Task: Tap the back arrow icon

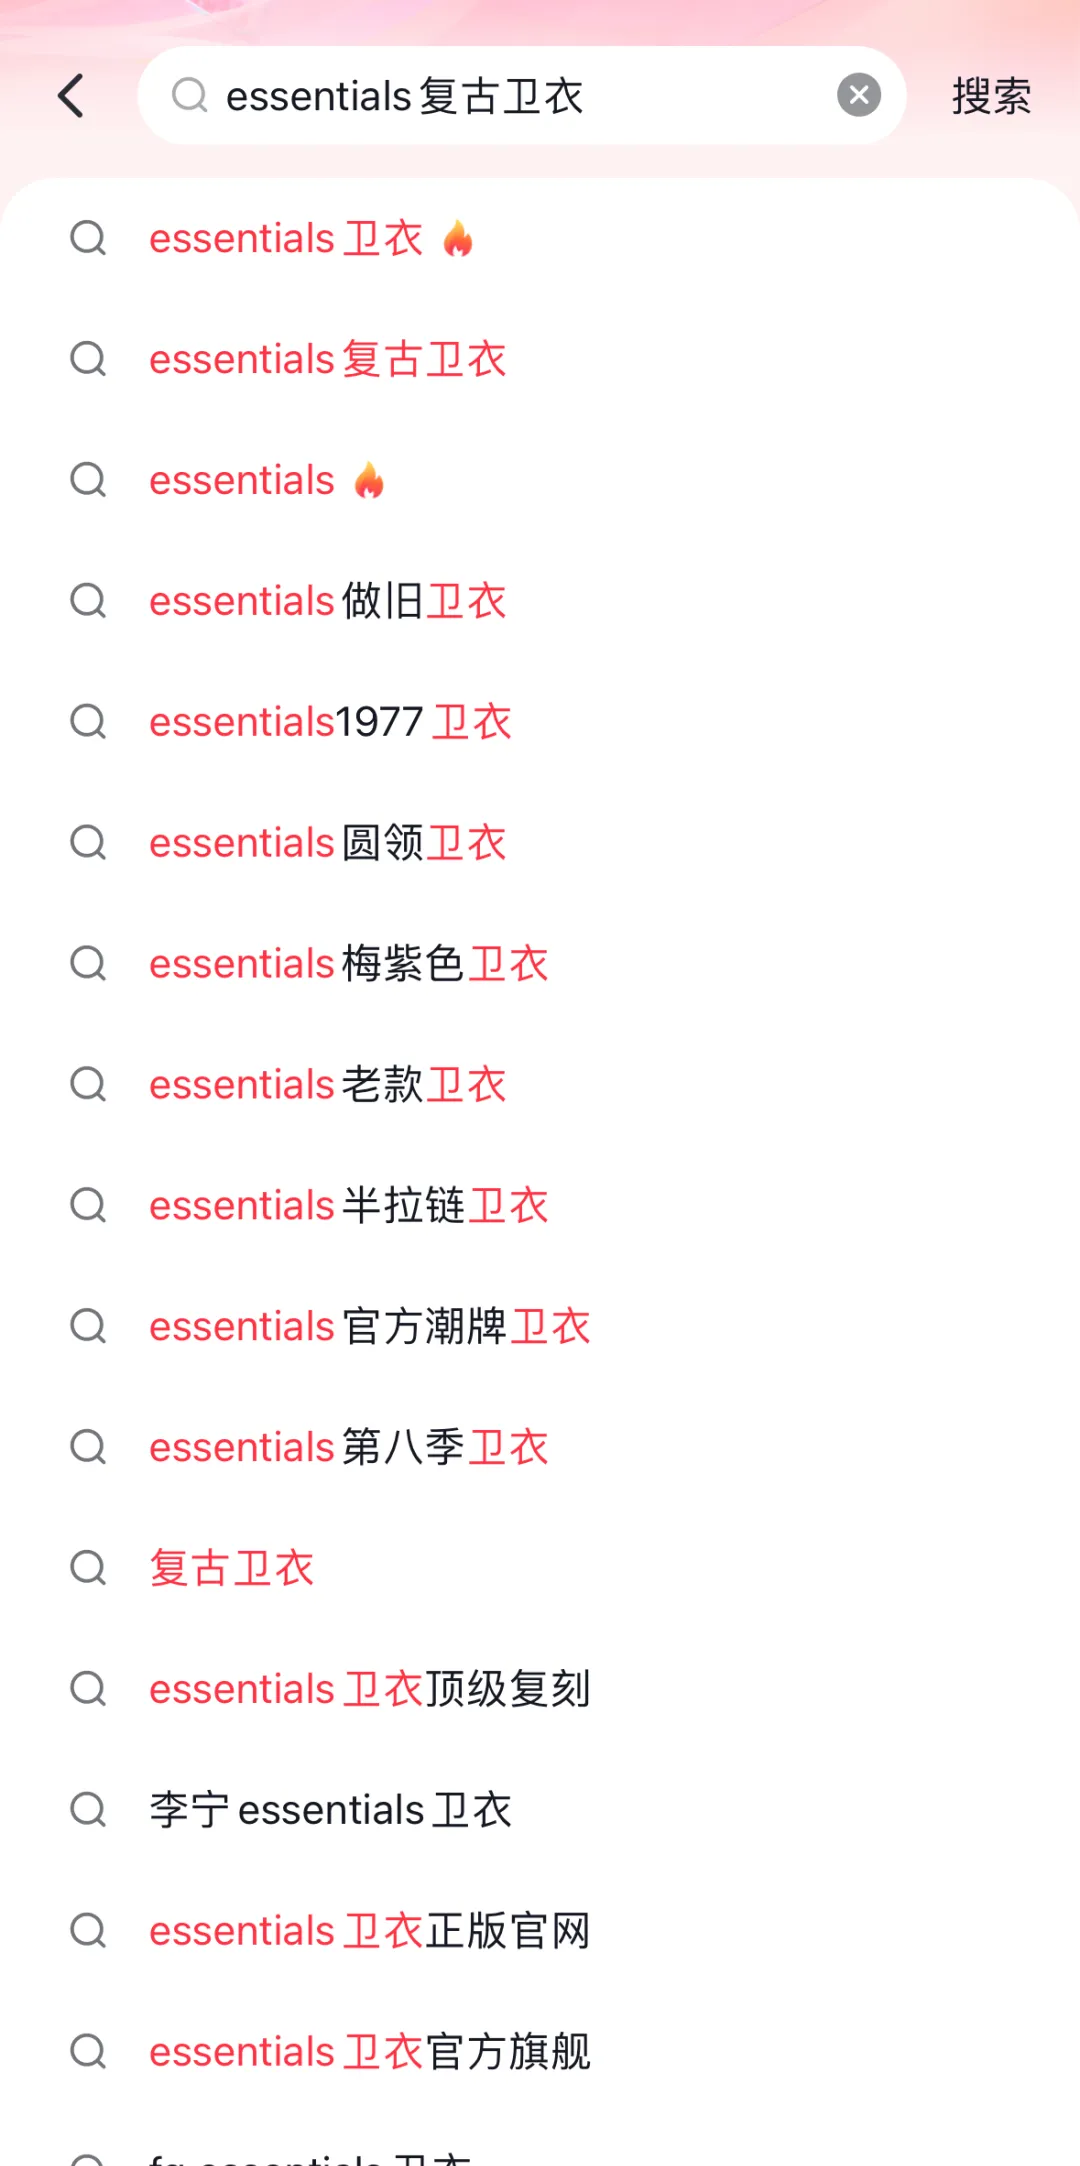Action: [x=71, y=96]
